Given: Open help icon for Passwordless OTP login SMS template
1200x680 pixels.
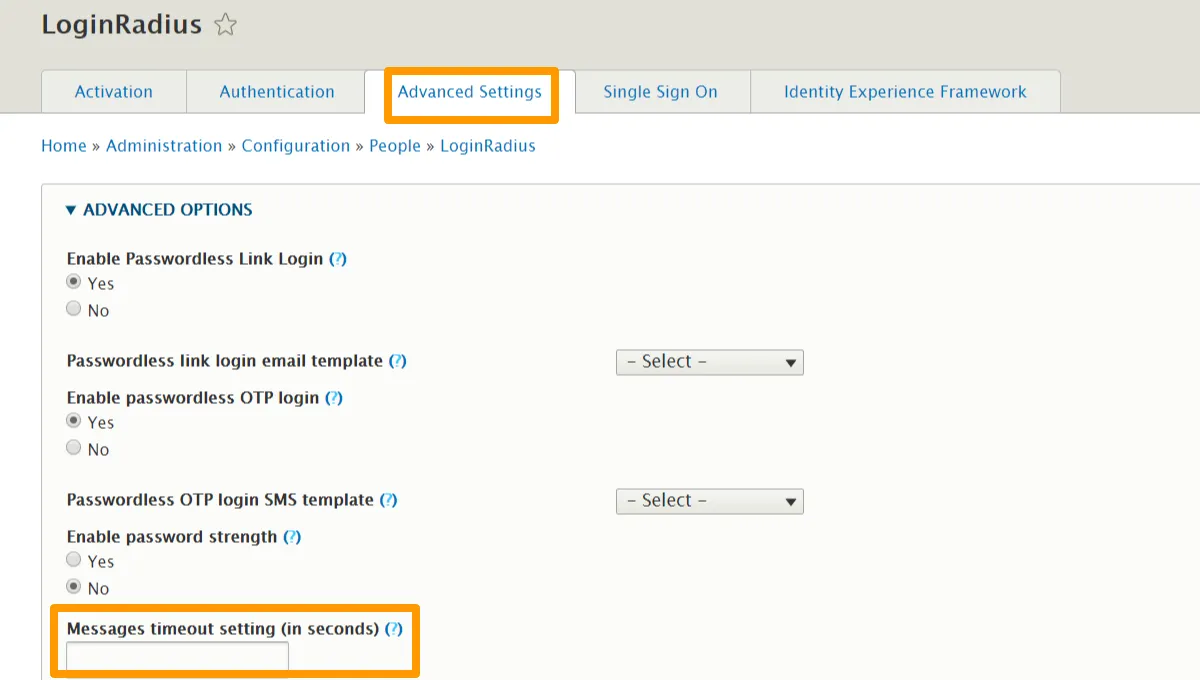Looking at the screenshot, I should point(389,500).
